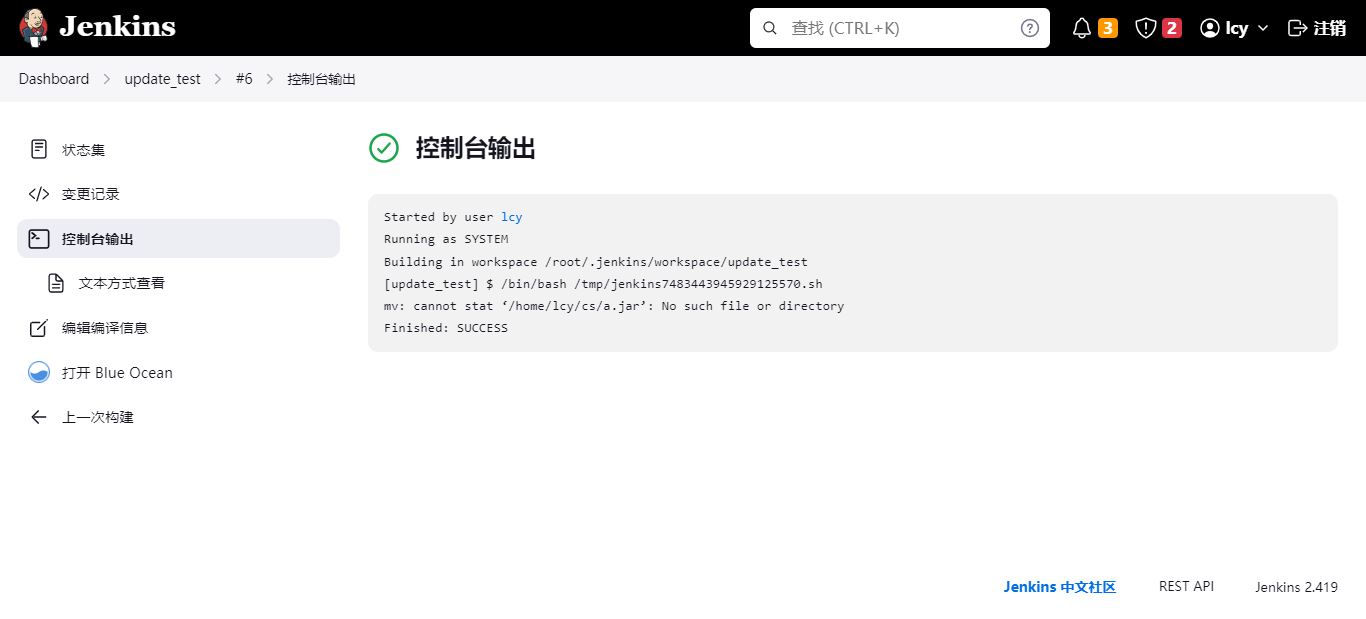Open search help question mark icon
The width and height of the screenshot is (1366, 619).
tap(1030, 28)
